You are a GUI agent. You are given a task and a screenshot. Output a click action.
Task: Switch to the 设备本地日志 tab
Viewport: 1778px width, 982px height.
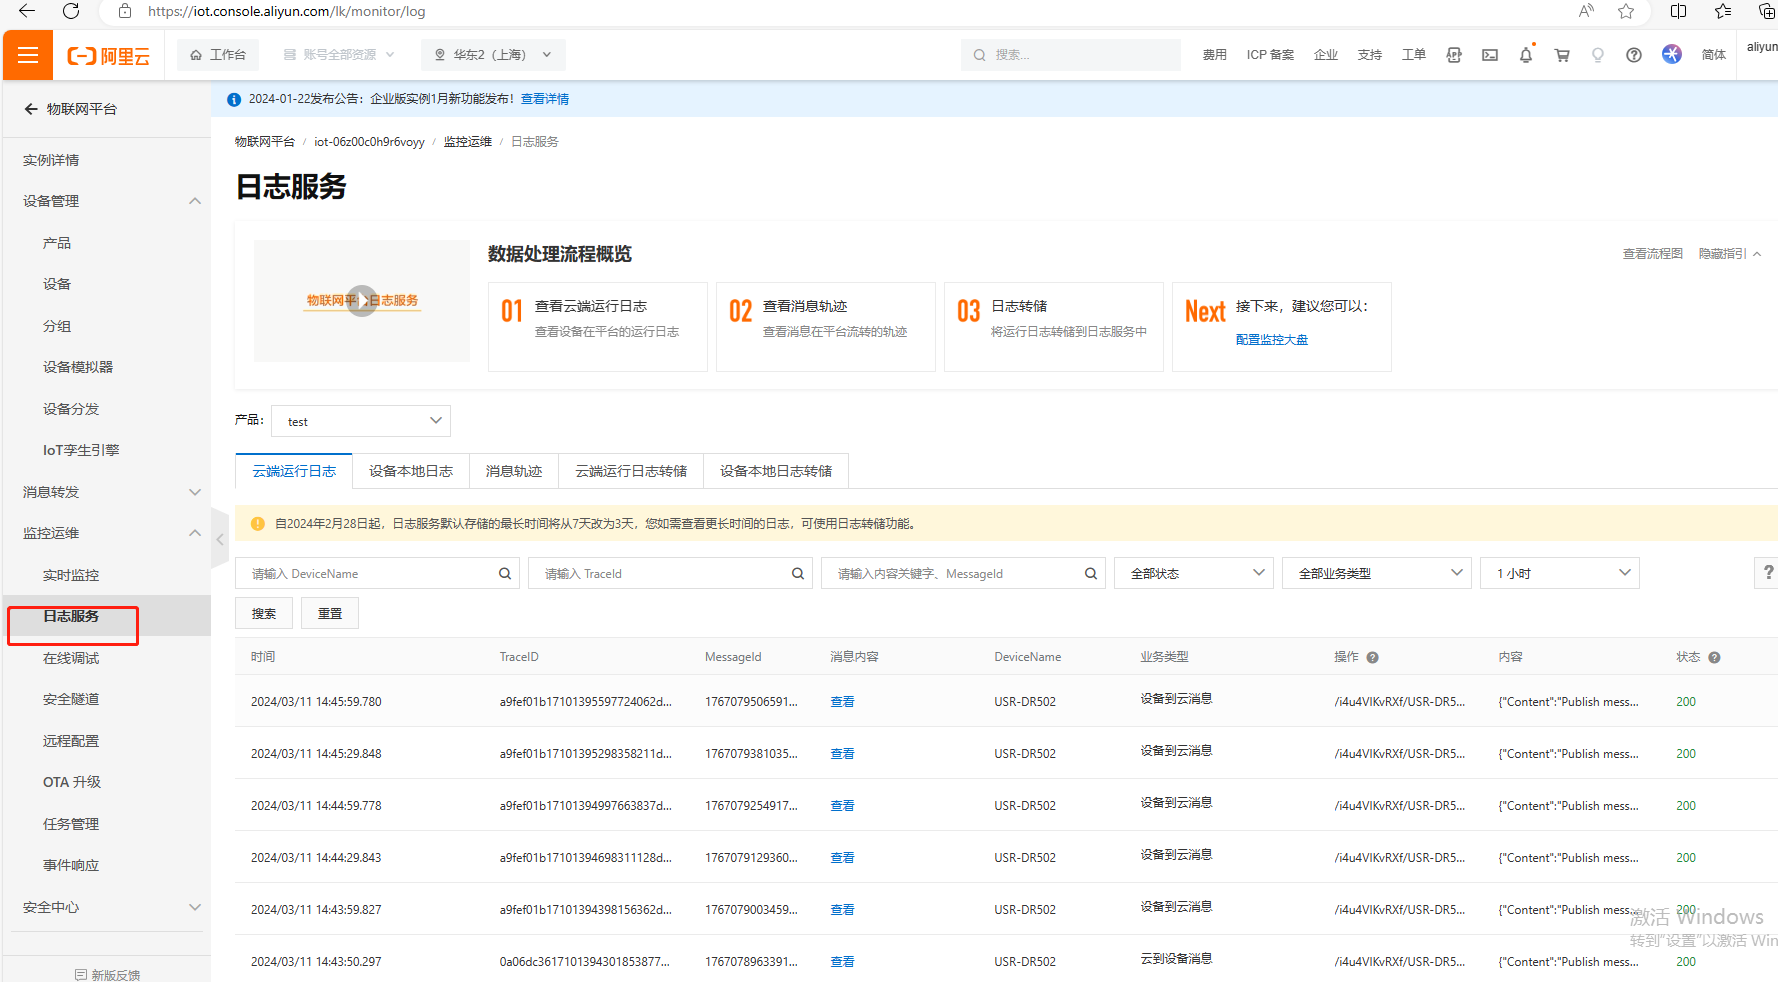(x=410, y=471)
